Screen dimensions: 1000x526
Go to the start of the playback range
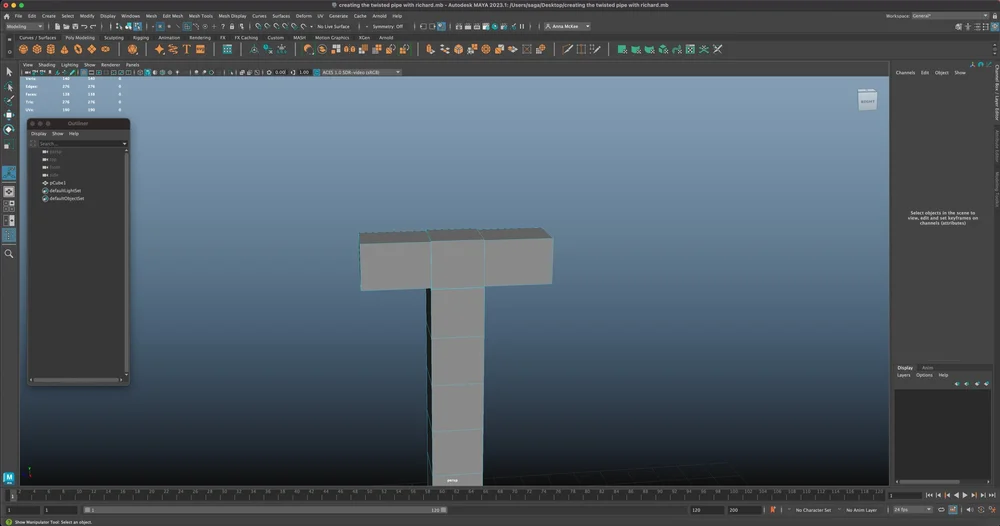pos(929,495)
